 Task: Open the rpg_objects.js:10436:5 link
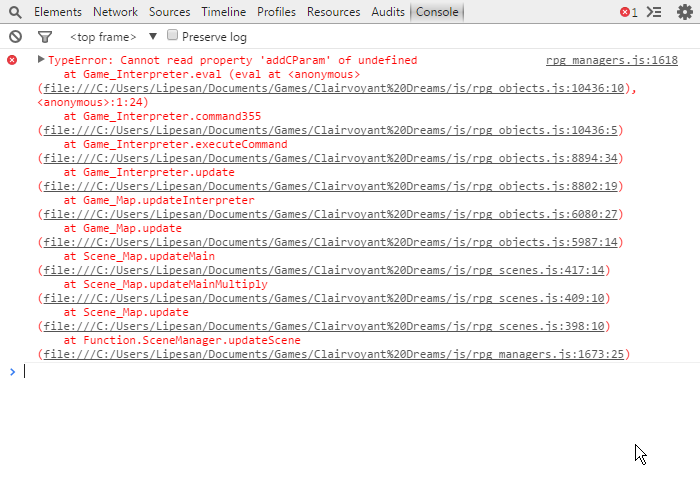point(330,130)
